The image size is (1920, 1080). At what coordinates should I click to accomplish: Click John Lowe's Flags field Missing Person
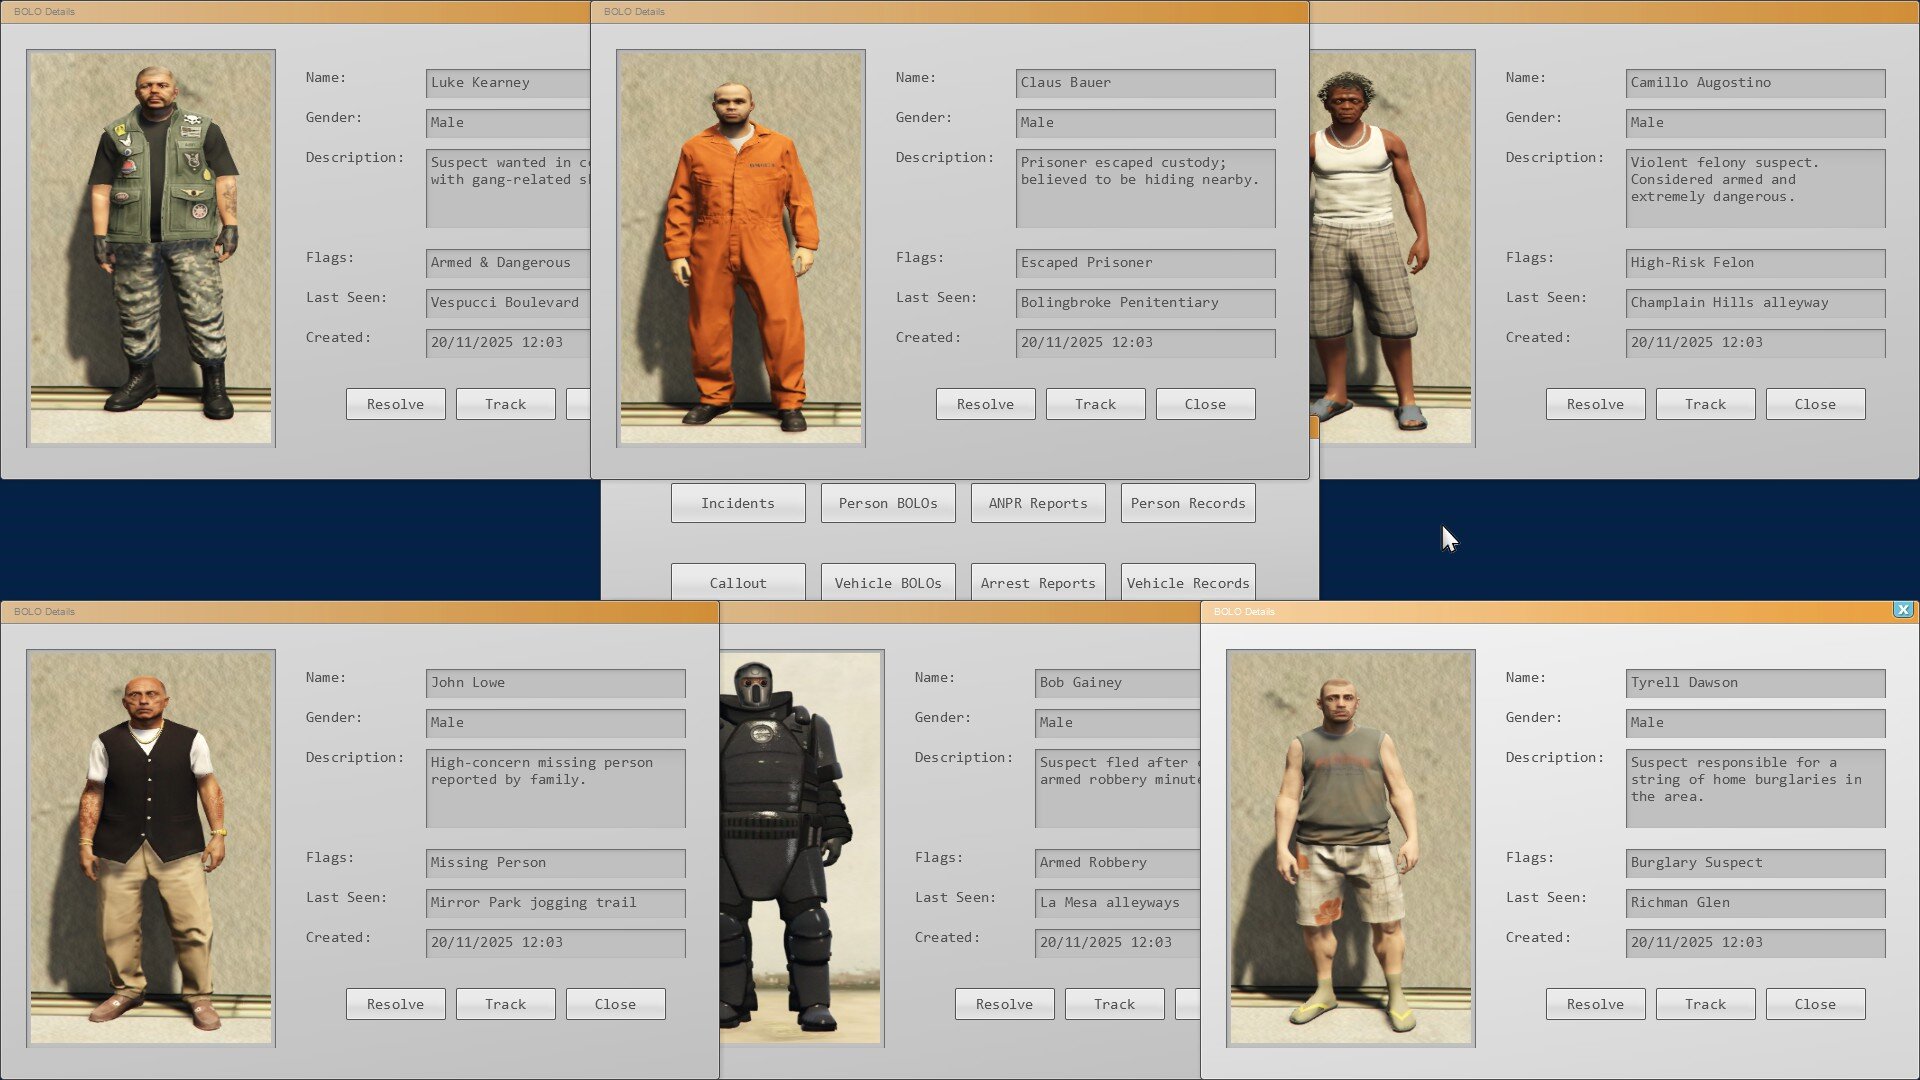click(x=555, y=863)
